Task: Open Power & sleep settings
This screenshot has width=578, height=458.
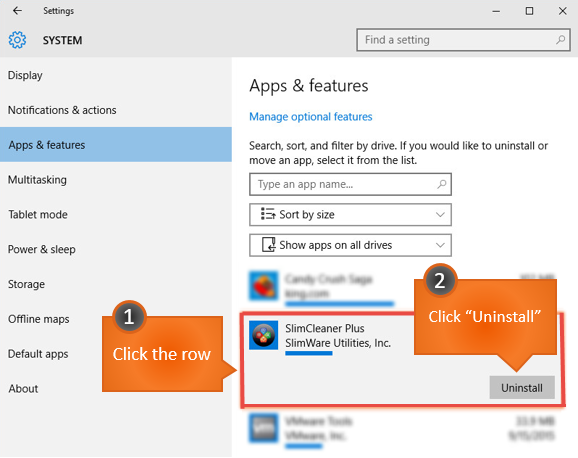Action: click(x=116, y=249)
